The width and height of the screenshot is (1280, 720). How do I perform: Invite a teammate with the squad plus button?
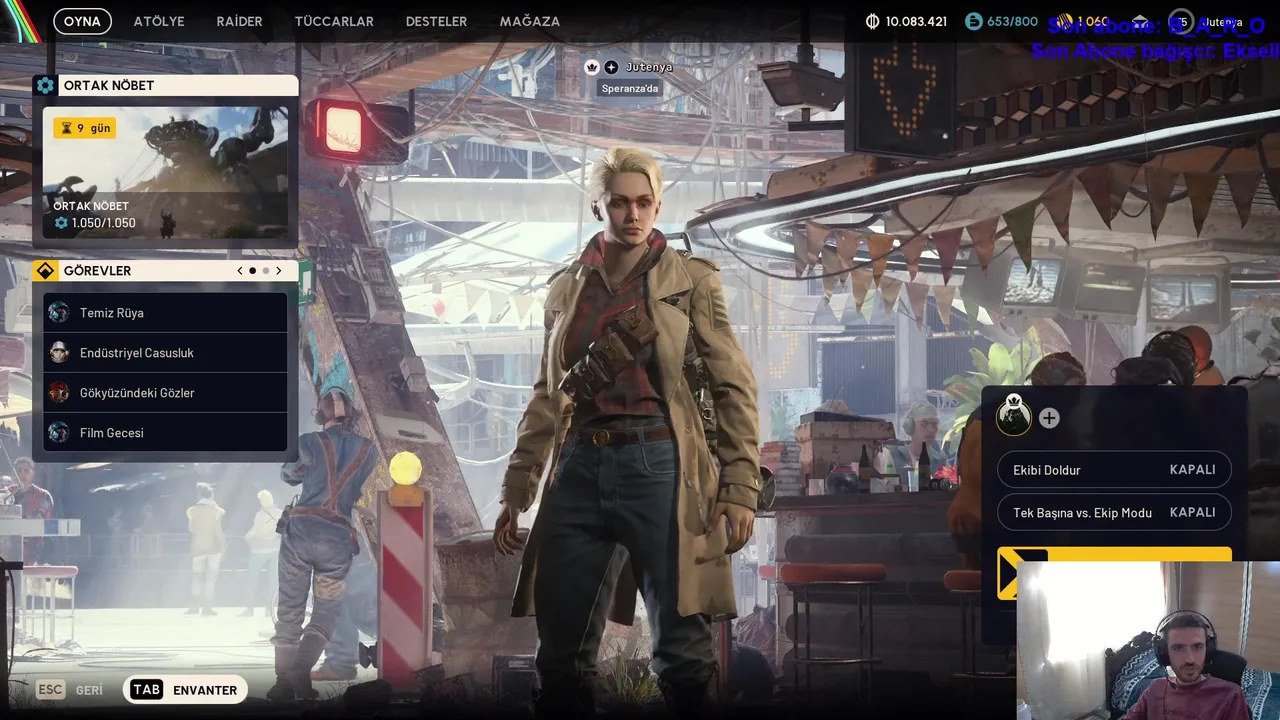pos(1049,418)
